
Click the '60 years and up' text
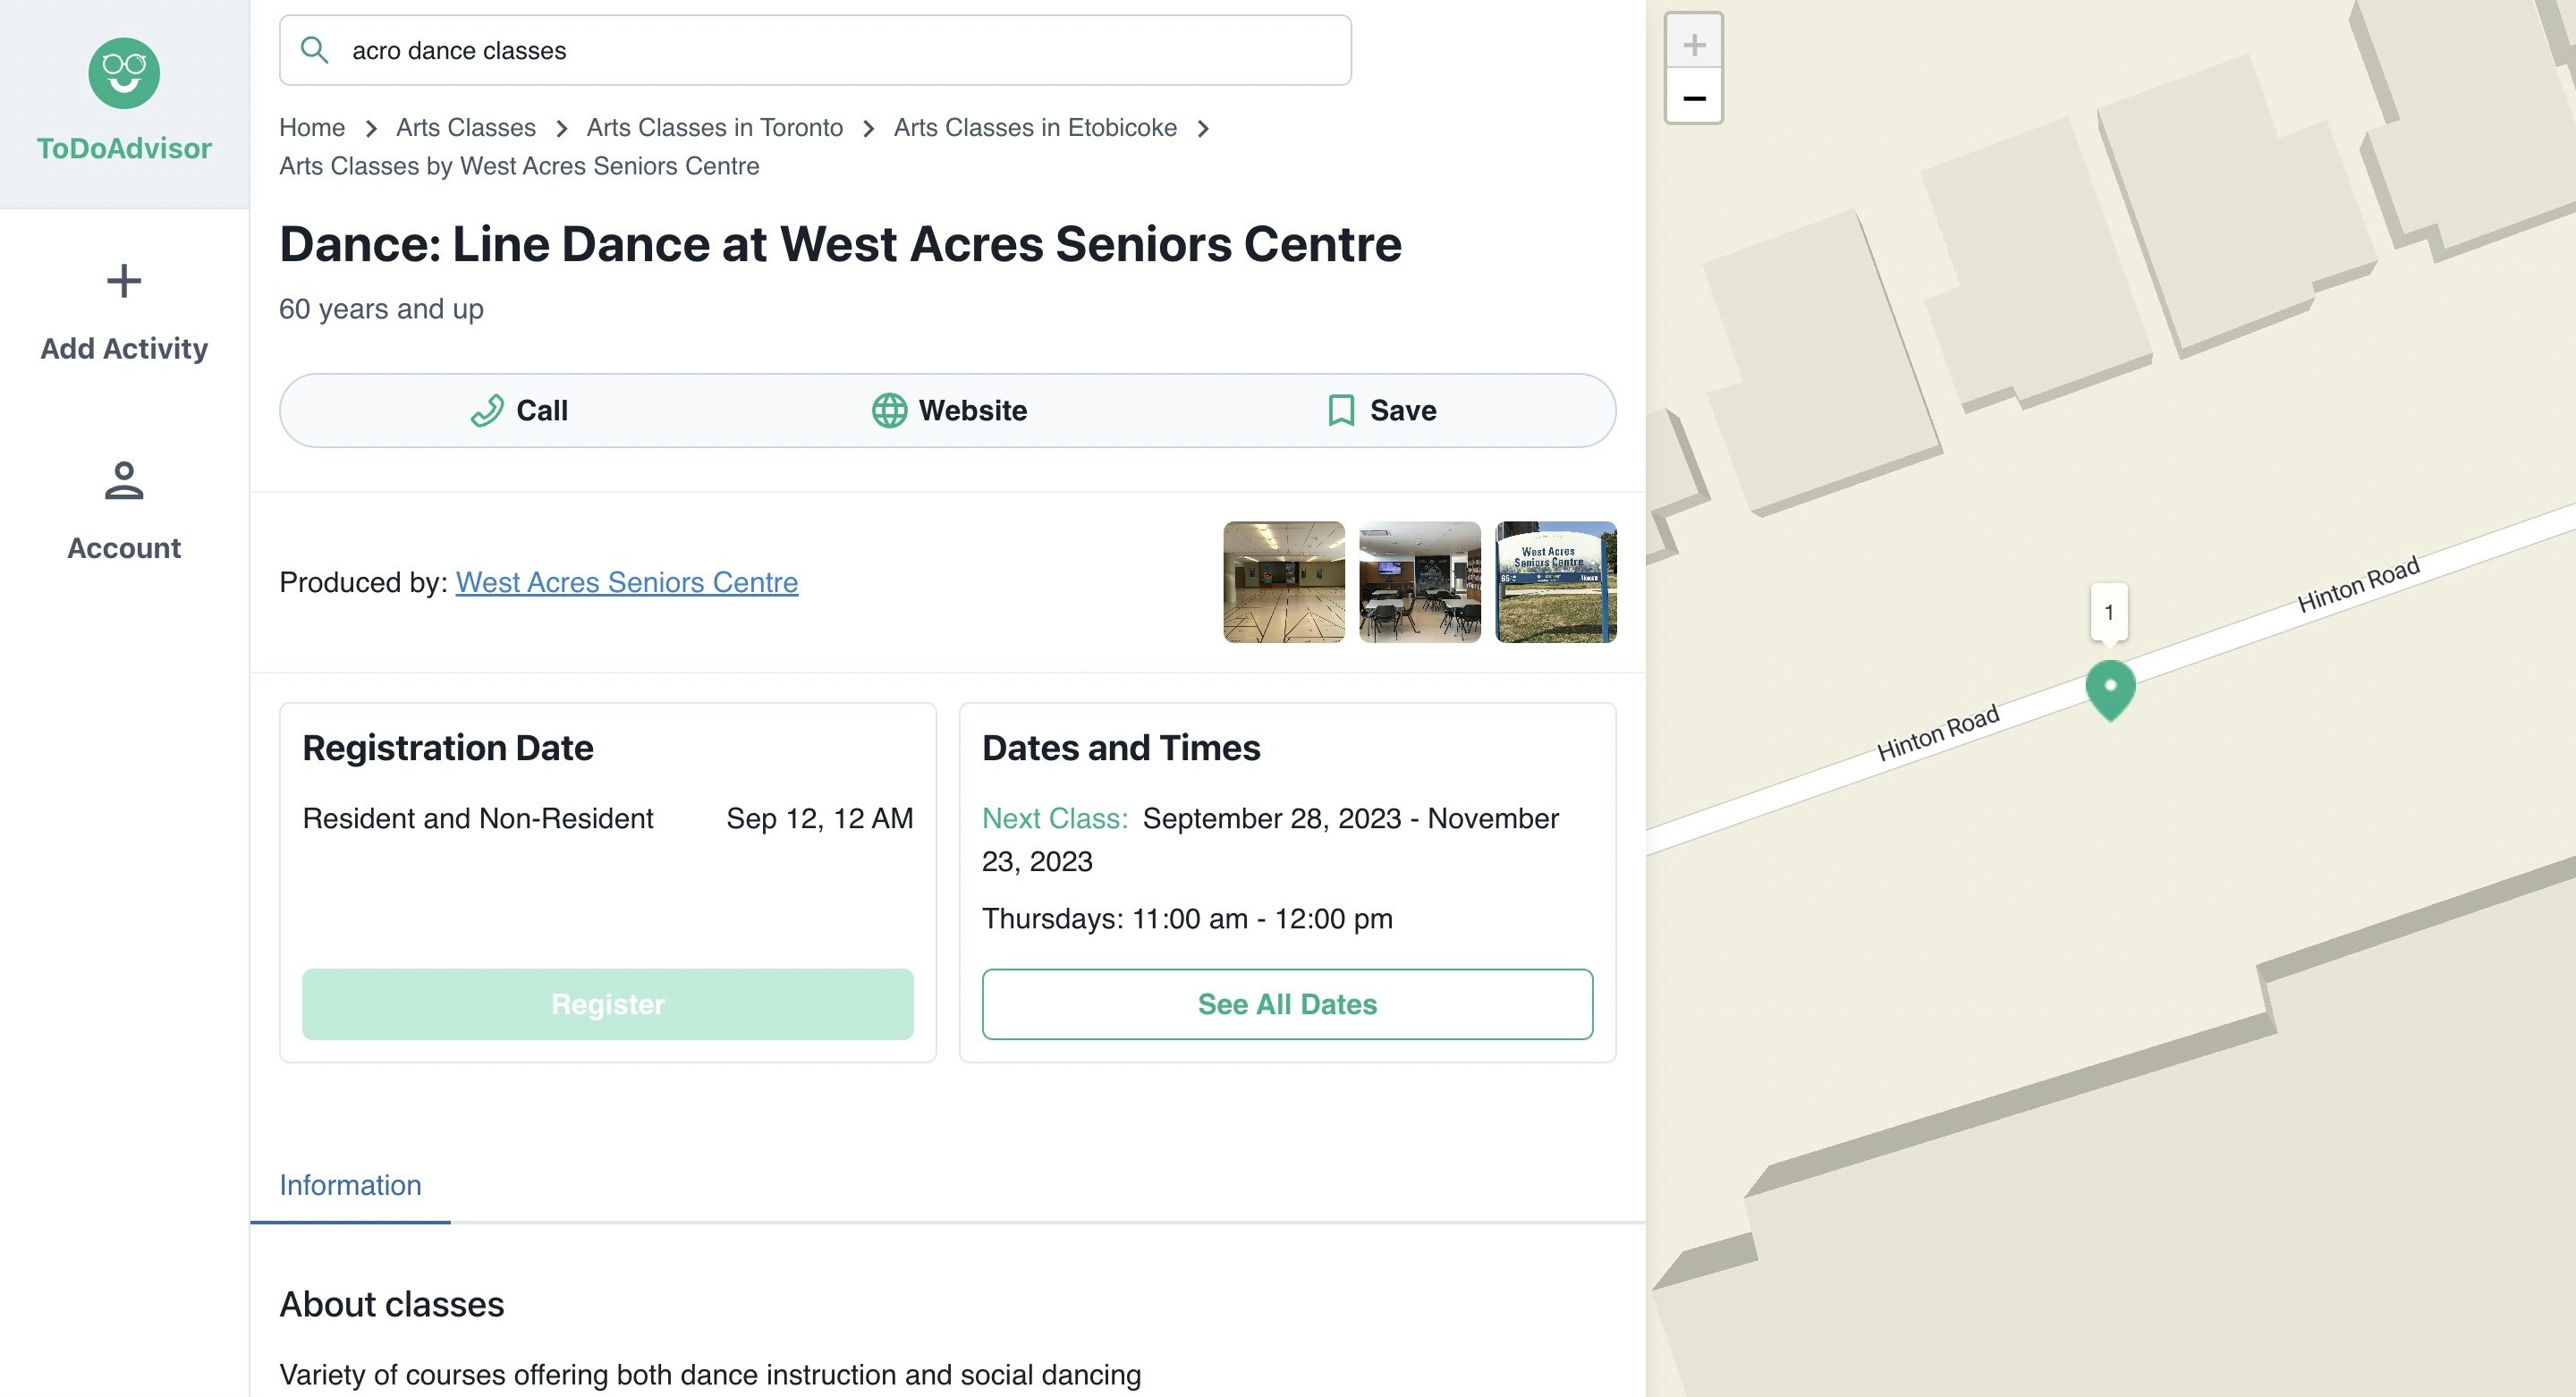[381, 309]
